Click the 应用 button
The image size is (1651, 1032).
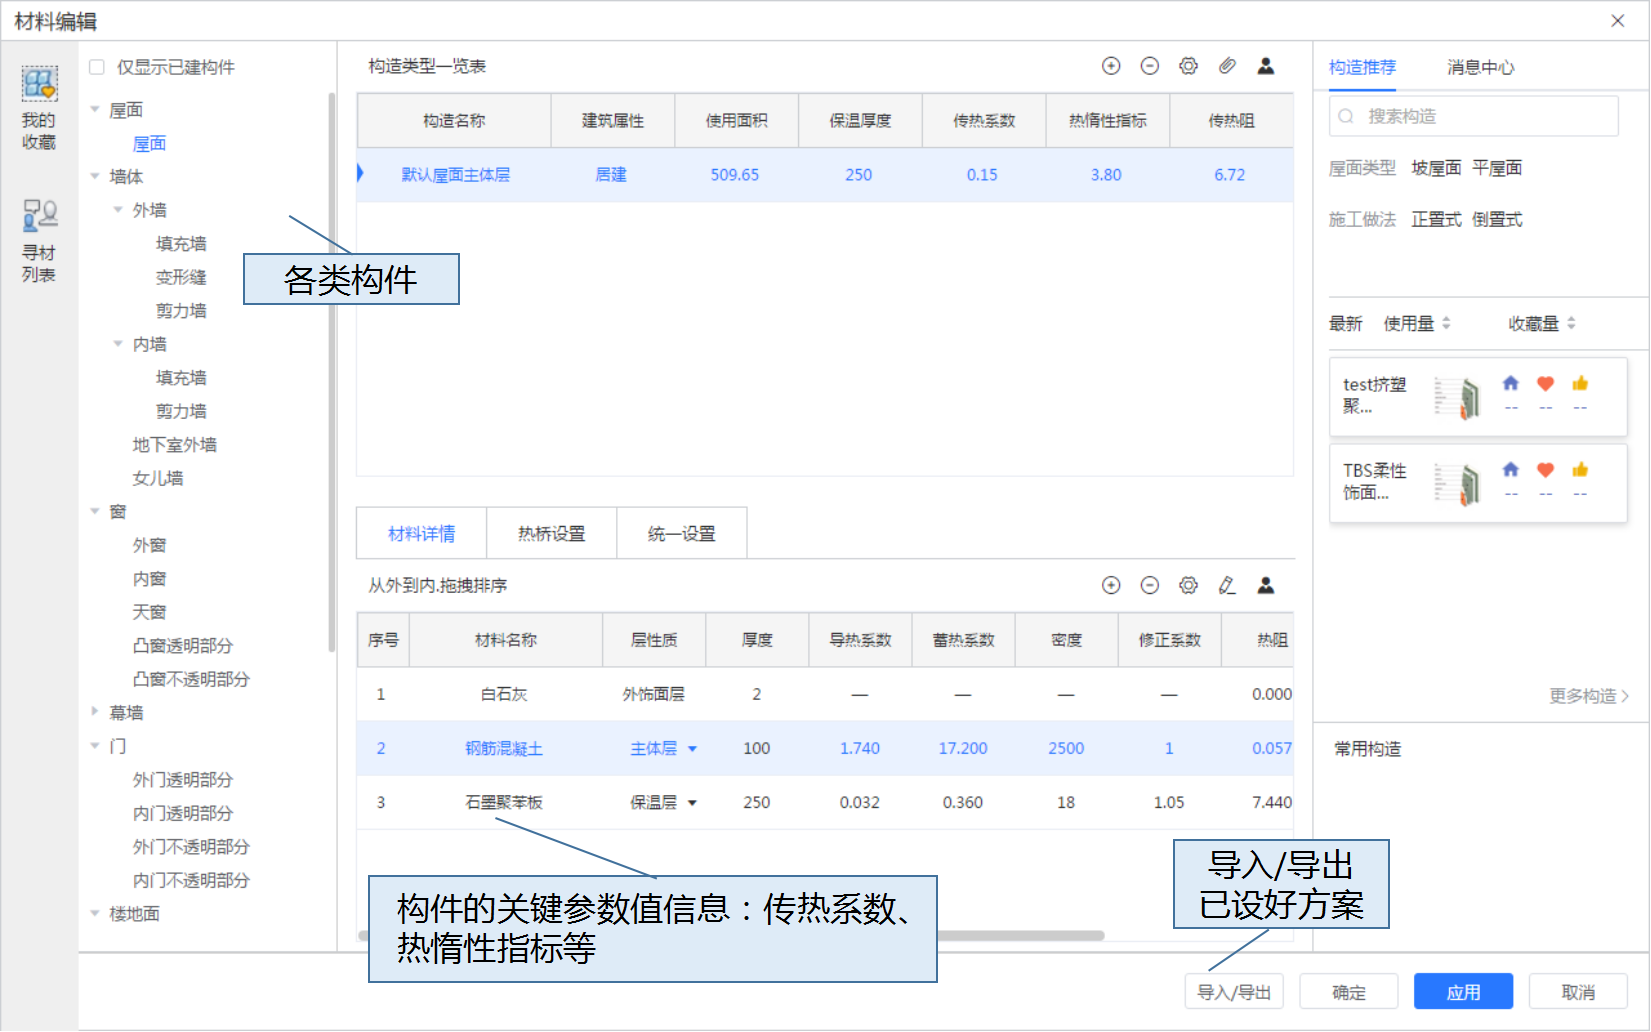tap(1462, 992)
